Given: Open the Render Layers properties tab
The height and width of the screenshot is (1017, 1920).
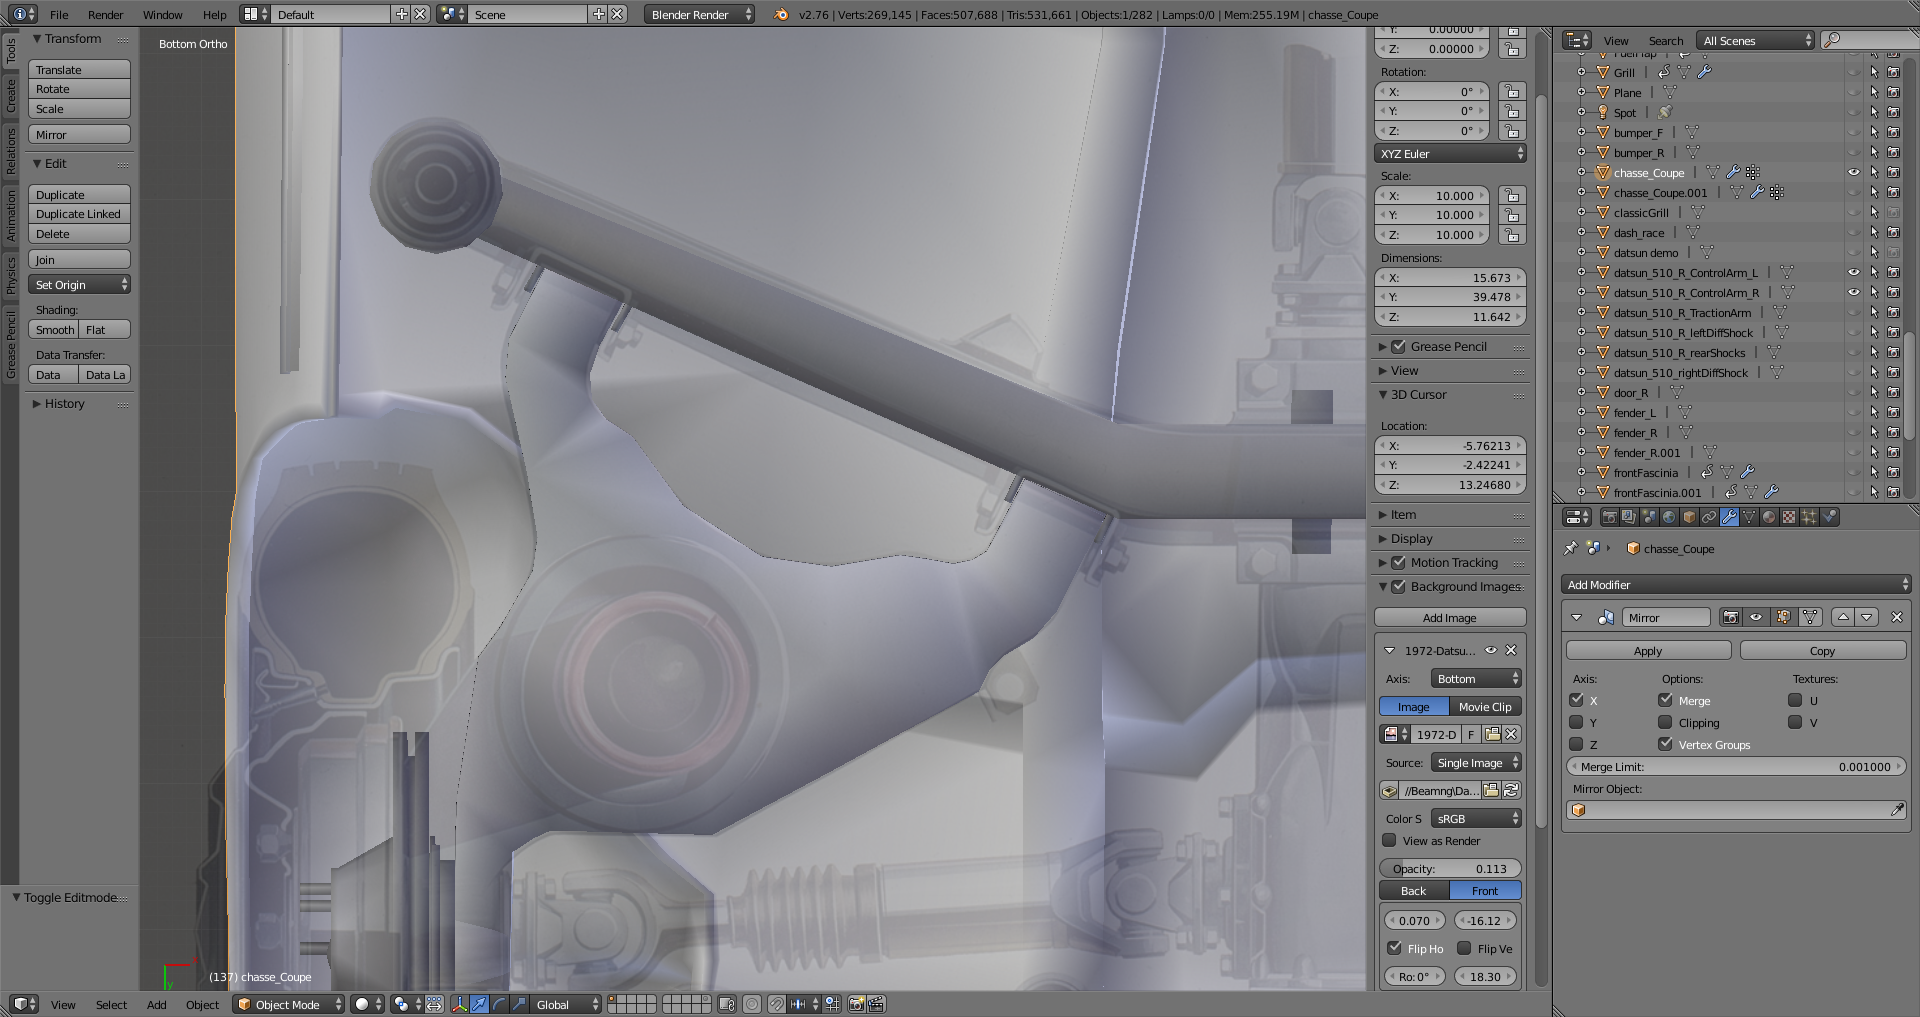Looking at the screenshot, I should click(1629, 517).
